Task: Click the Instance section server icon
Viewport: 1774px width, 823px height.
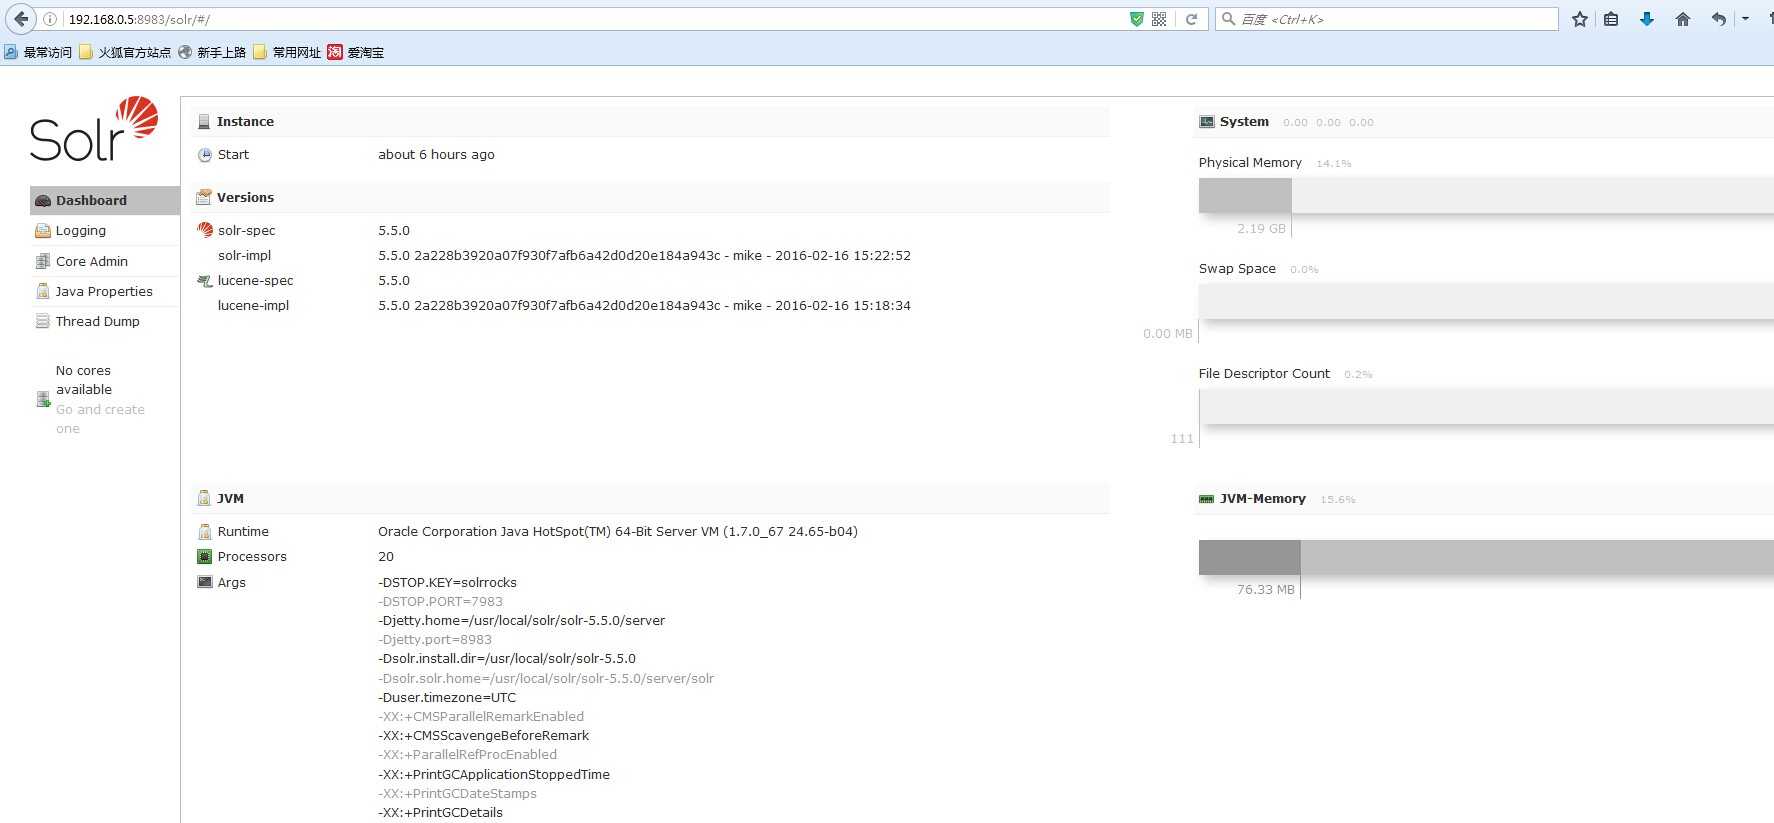Action: (x=204, y=122)
